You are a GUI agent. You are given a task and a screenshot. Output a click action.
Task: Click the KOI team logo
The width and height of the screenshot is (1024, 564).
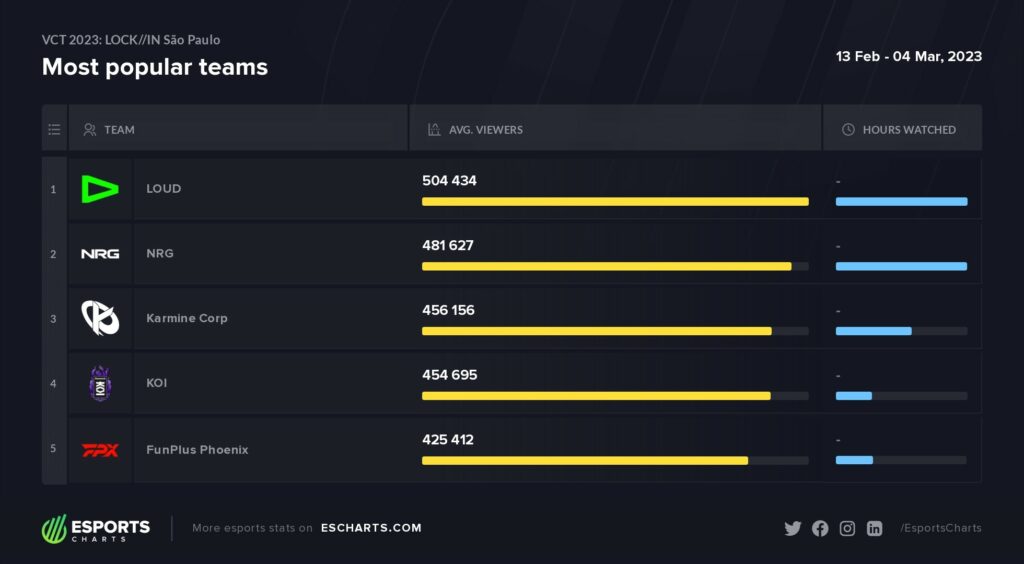[x=100, y=383]
